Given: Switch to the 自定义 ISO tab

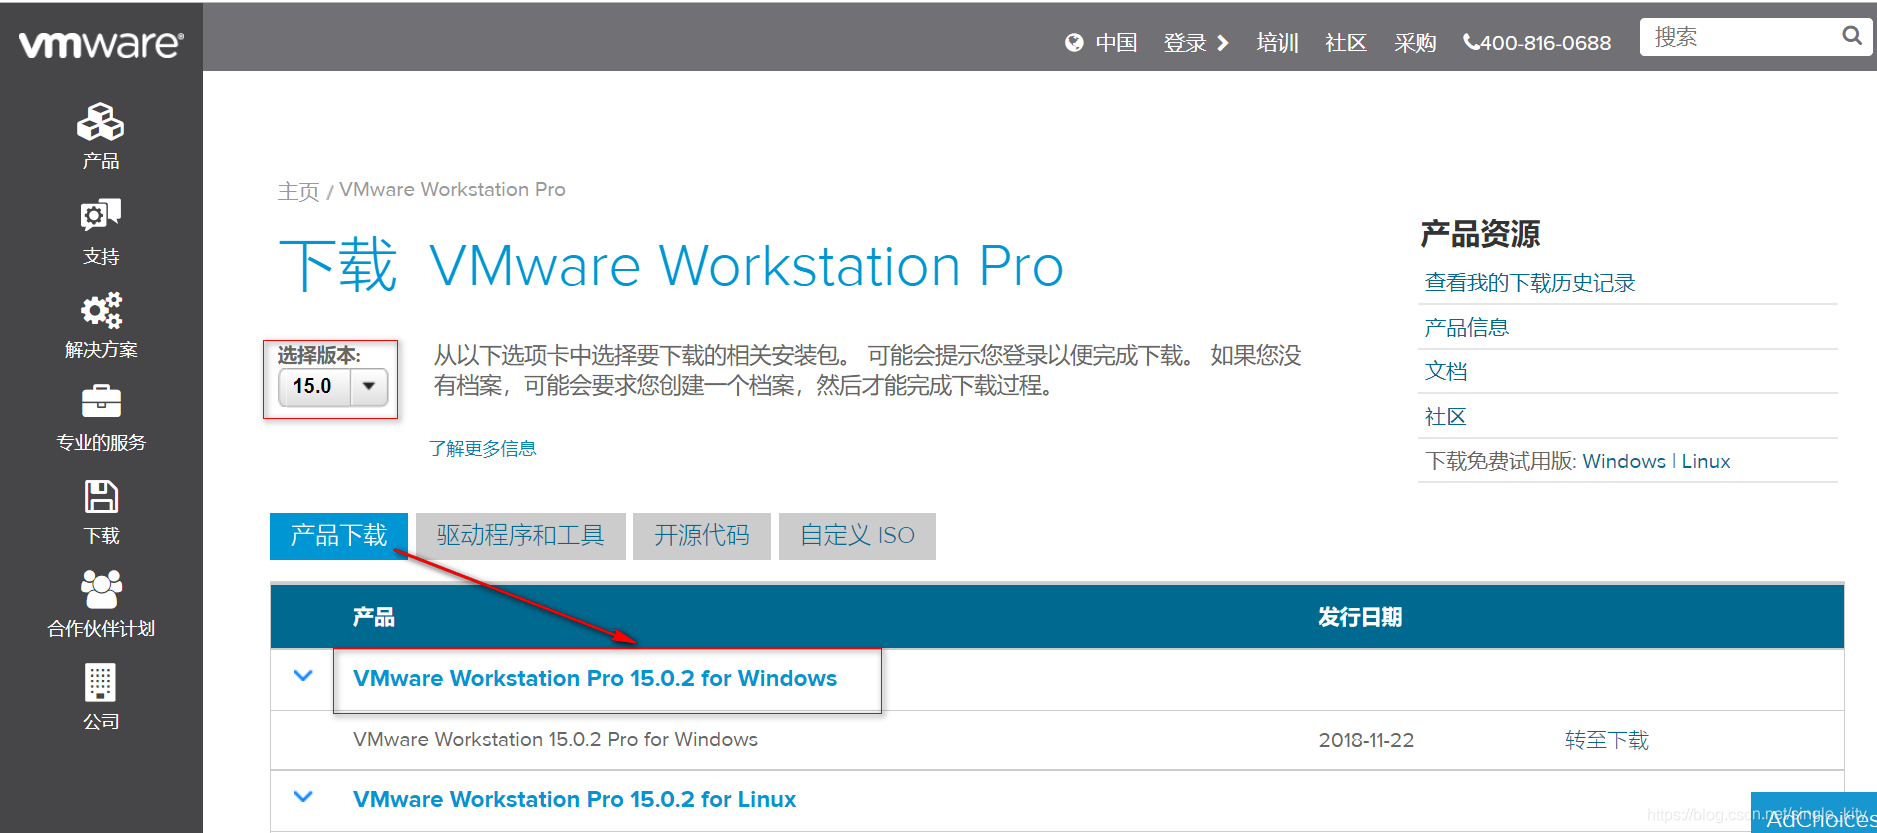Looking at the screenshot, I should 857,536.
